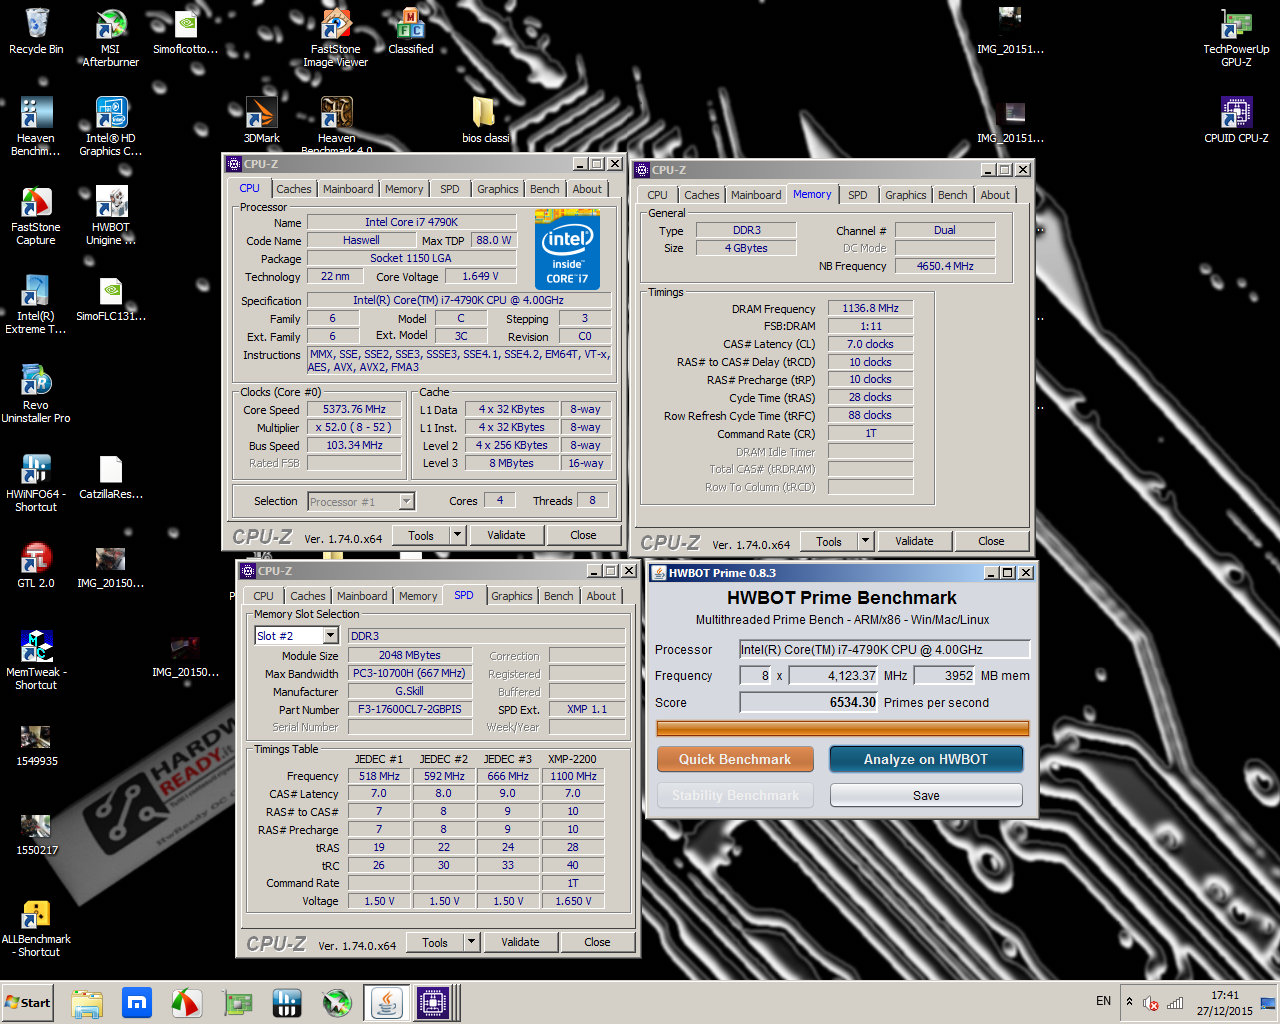
Task: Open Intel(R) Extreme Tuning desktop shortcut
Action: (36, 305)
